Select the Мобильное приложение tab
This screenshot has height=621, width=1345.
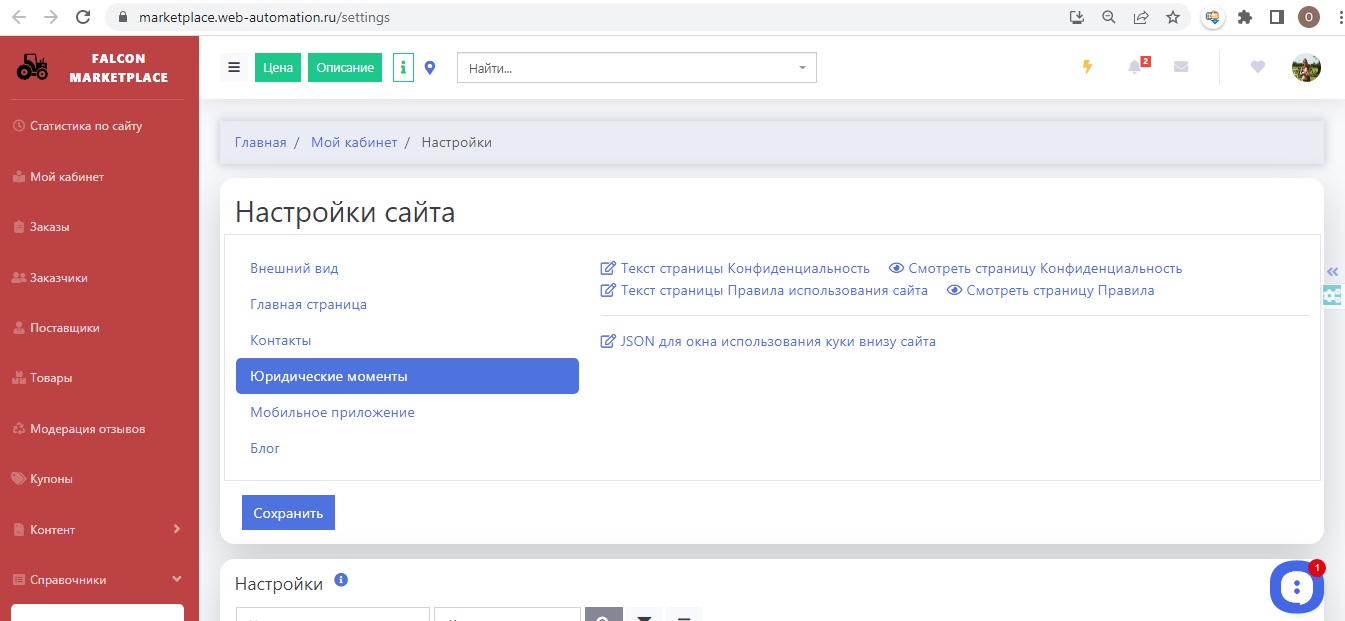pos(332,412)
